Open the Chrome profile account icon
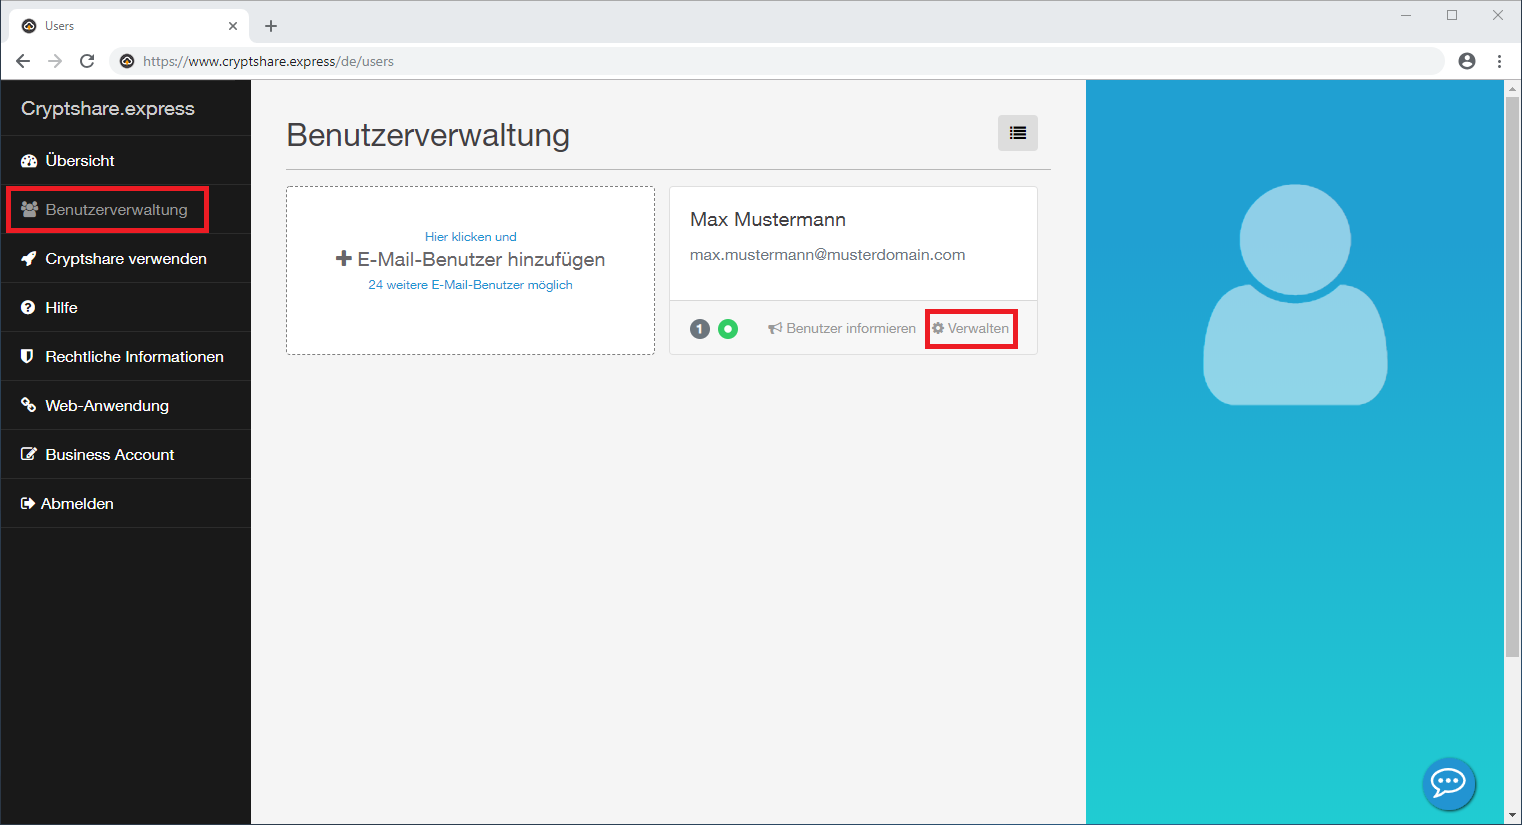The image size is (1522, 825). coord(1466,61)
